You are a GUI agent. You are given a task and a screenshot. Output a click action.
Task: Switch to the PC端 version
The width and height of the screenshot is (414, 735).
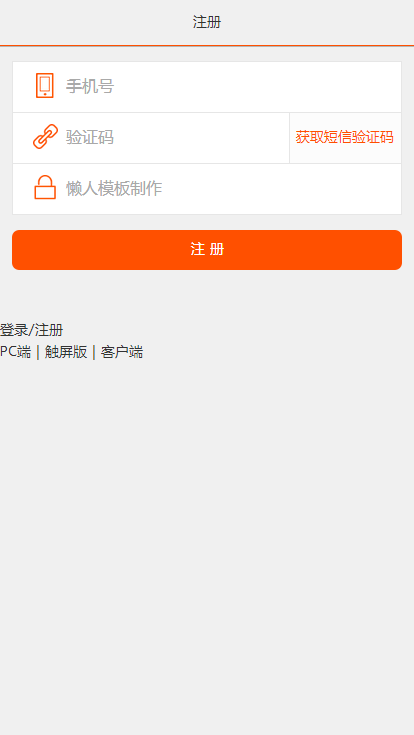point(15,352)
